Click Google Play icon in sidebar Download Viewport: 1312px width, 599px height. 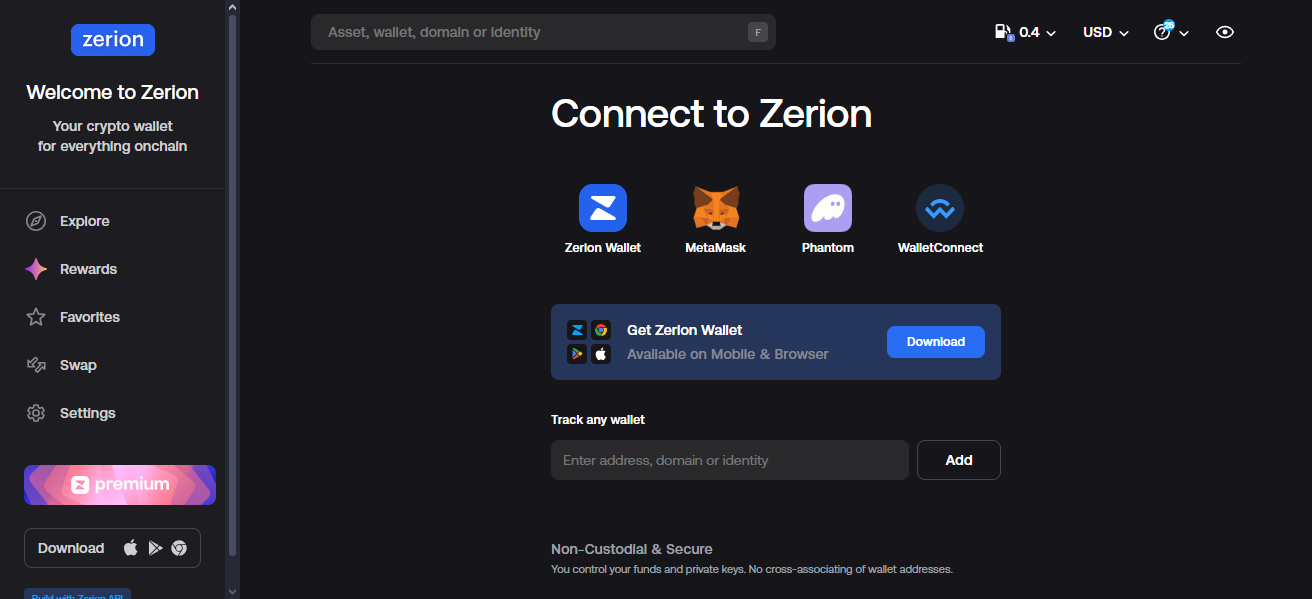[155, 548]
